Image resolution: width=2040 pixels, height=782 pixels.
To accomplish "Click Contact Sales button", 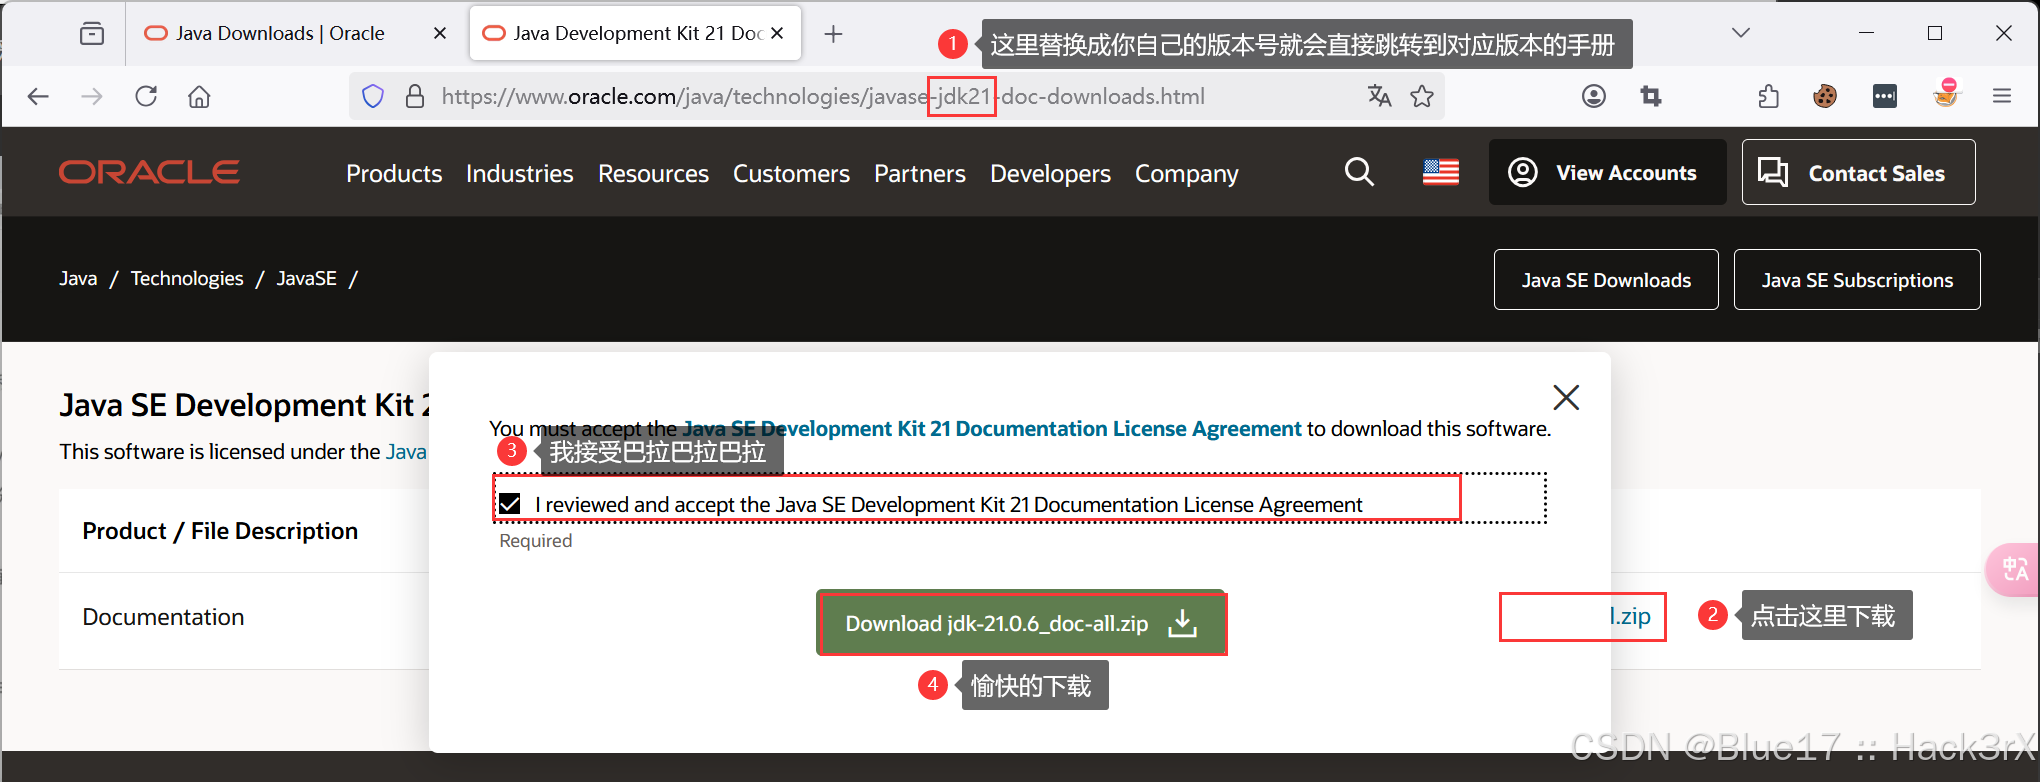I will pyautogui.click(x=1858, y=172).
